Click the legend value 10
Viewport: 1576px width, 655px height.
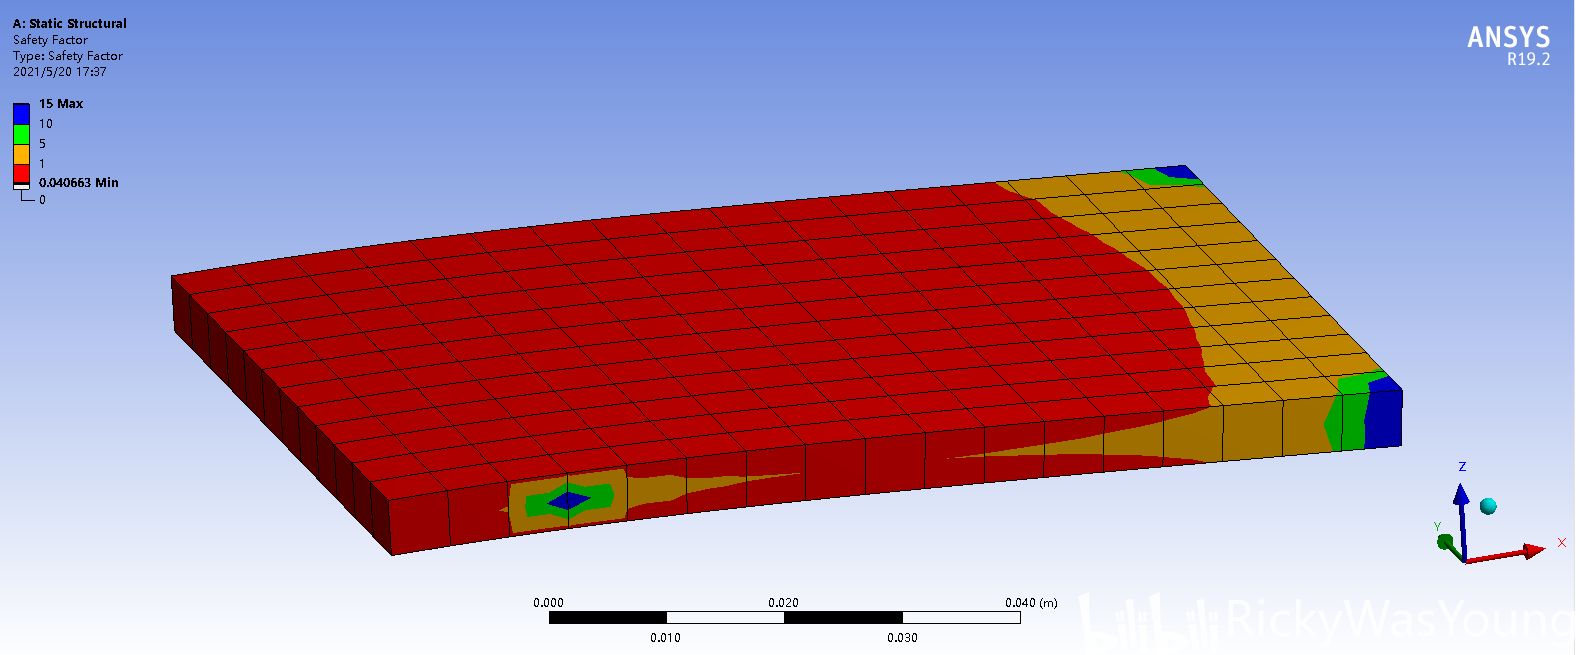click(x=46, y=124)
